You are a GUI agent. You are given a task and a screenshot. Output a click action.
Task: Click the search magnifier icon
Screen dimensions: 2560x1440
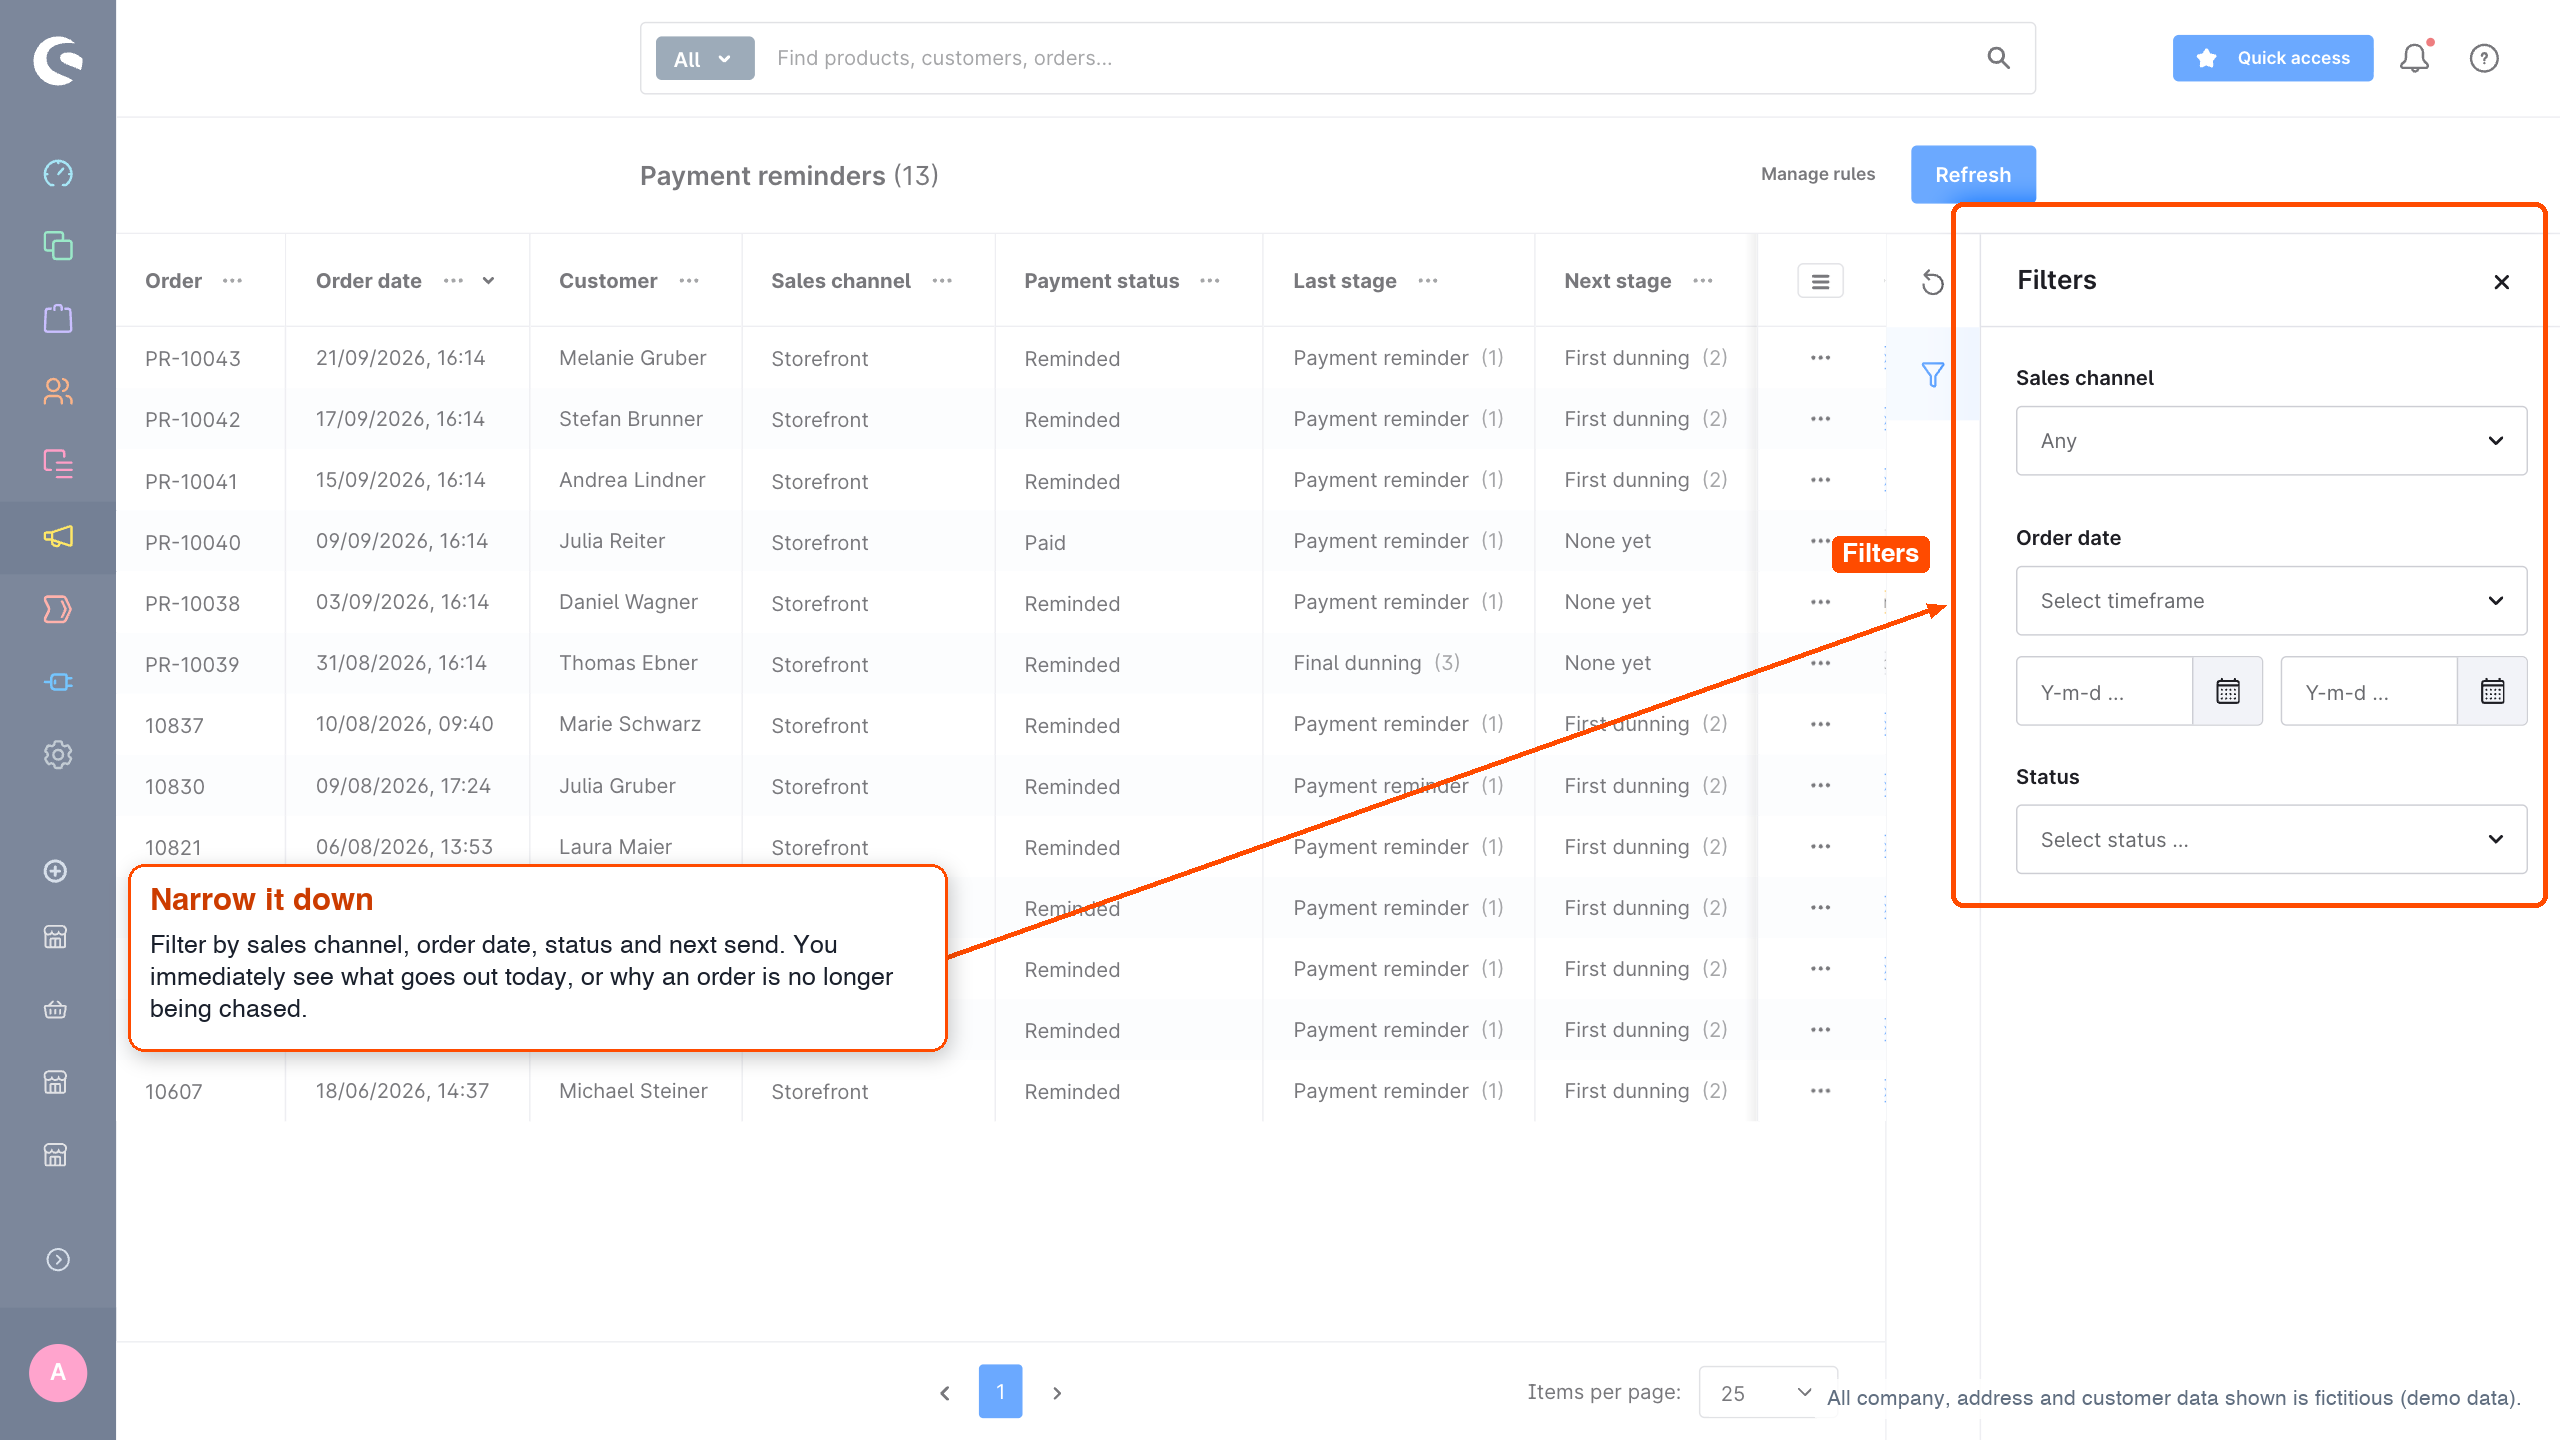tap(1998, 58)
